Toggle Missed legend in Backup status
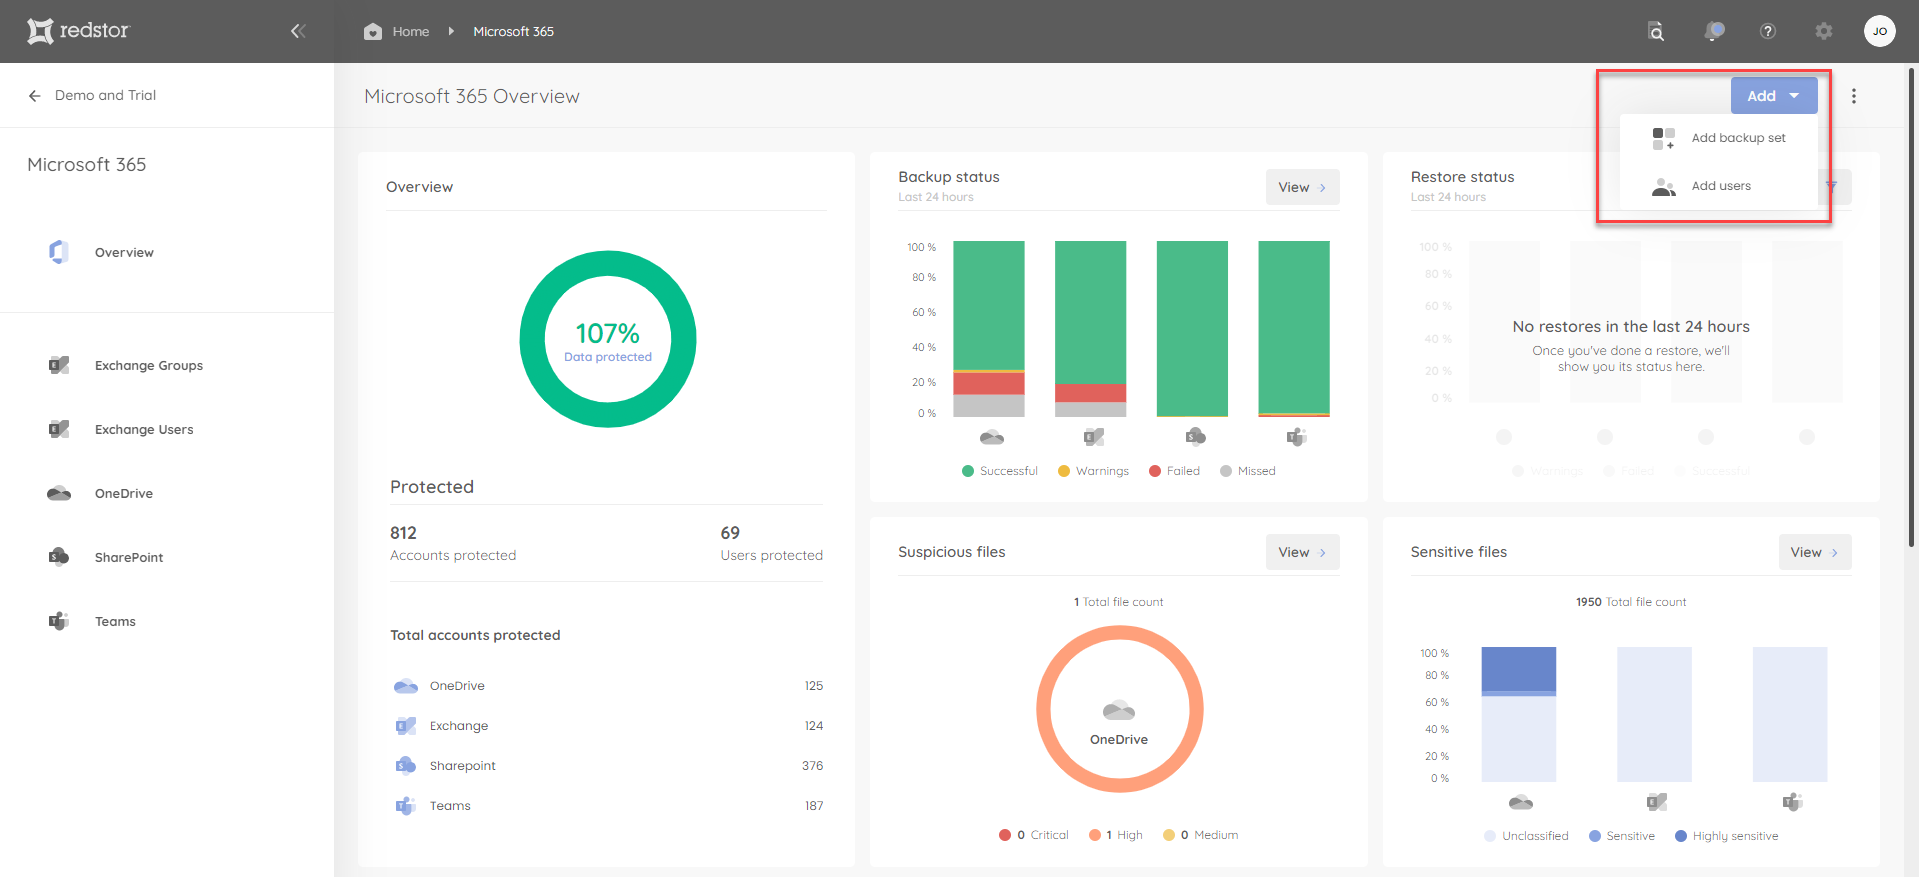The image size is (1919, 877). (1247, 471)
